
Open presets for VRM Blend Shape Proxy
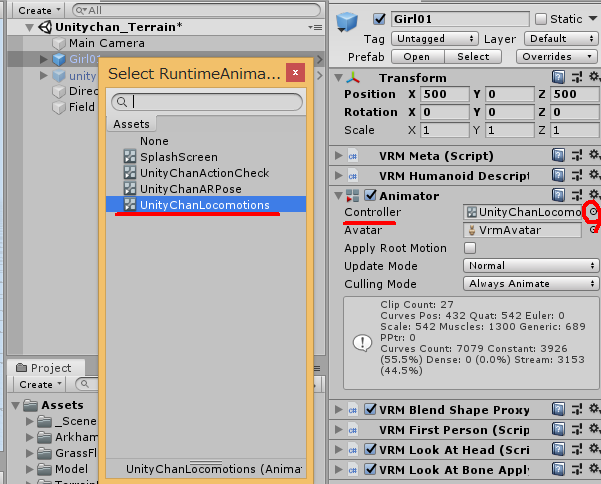click(x=577, y=410)
